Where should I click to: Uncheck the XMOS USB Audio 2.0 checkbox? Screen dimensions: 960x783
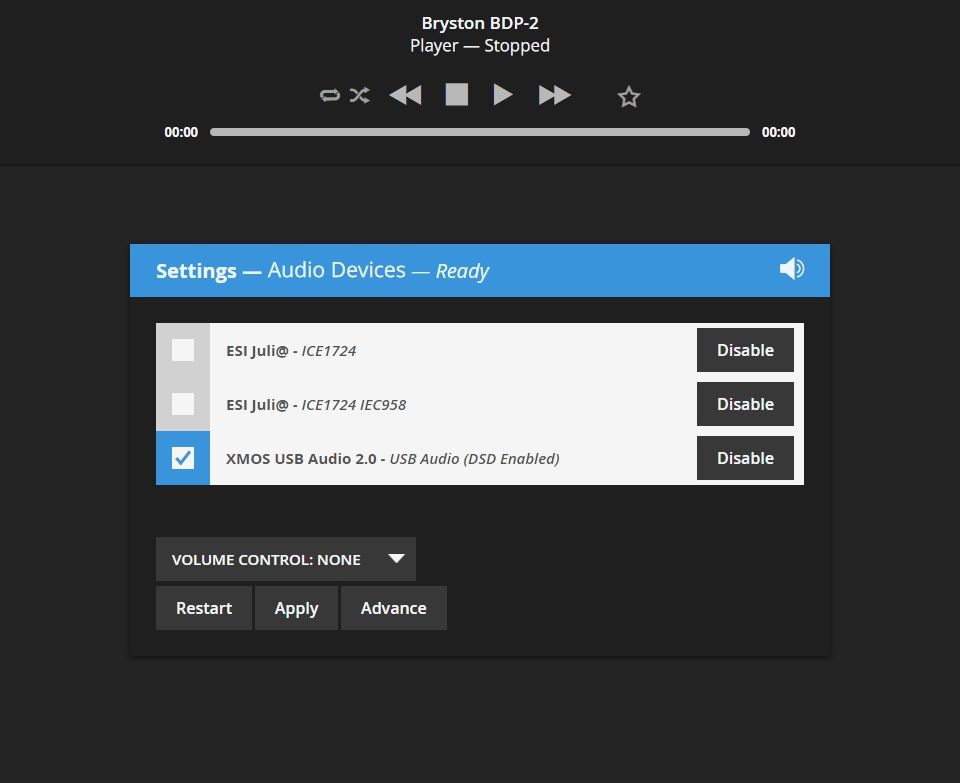(183, 458)
